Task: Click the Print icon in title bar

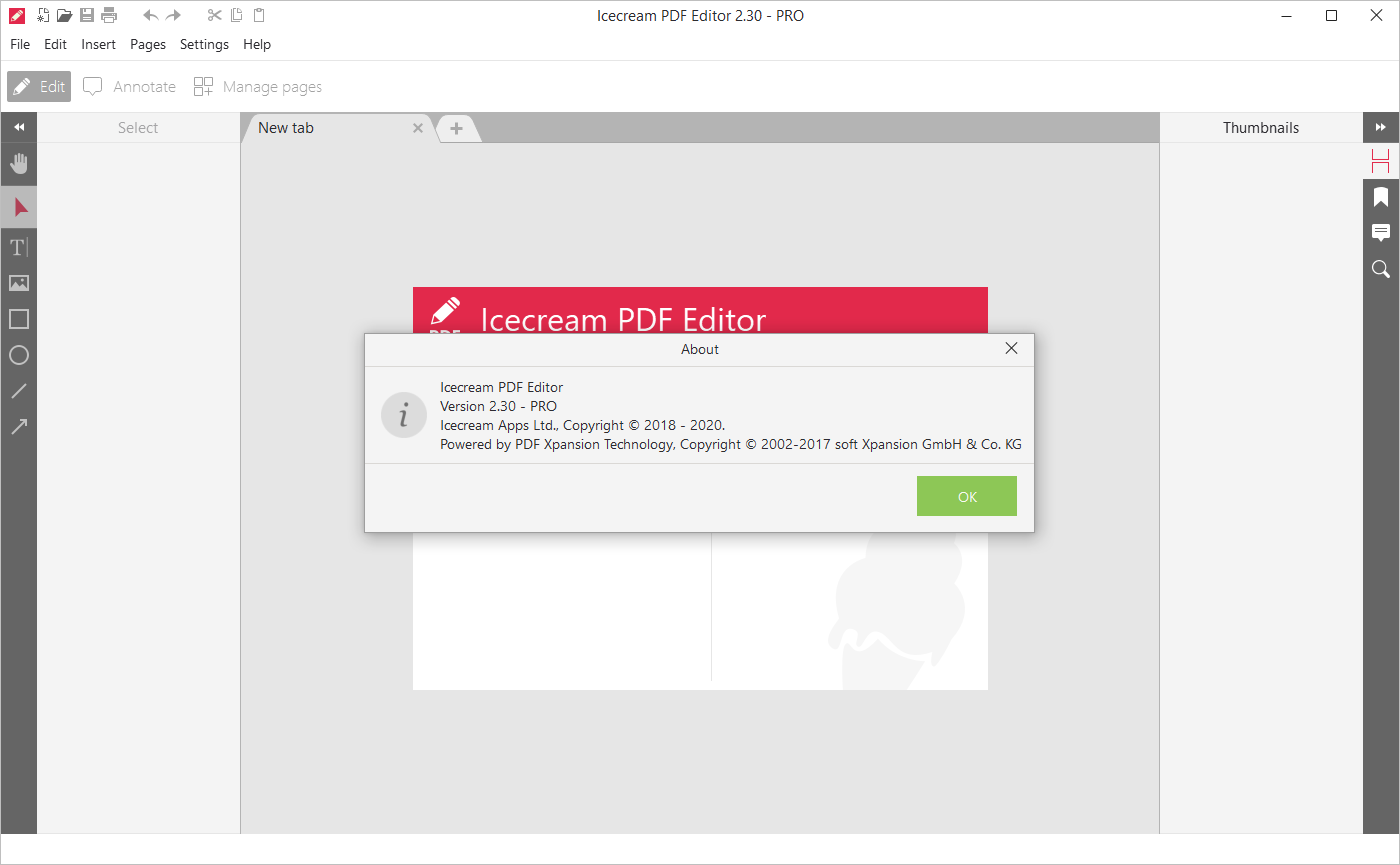Action: pos(109,15)
